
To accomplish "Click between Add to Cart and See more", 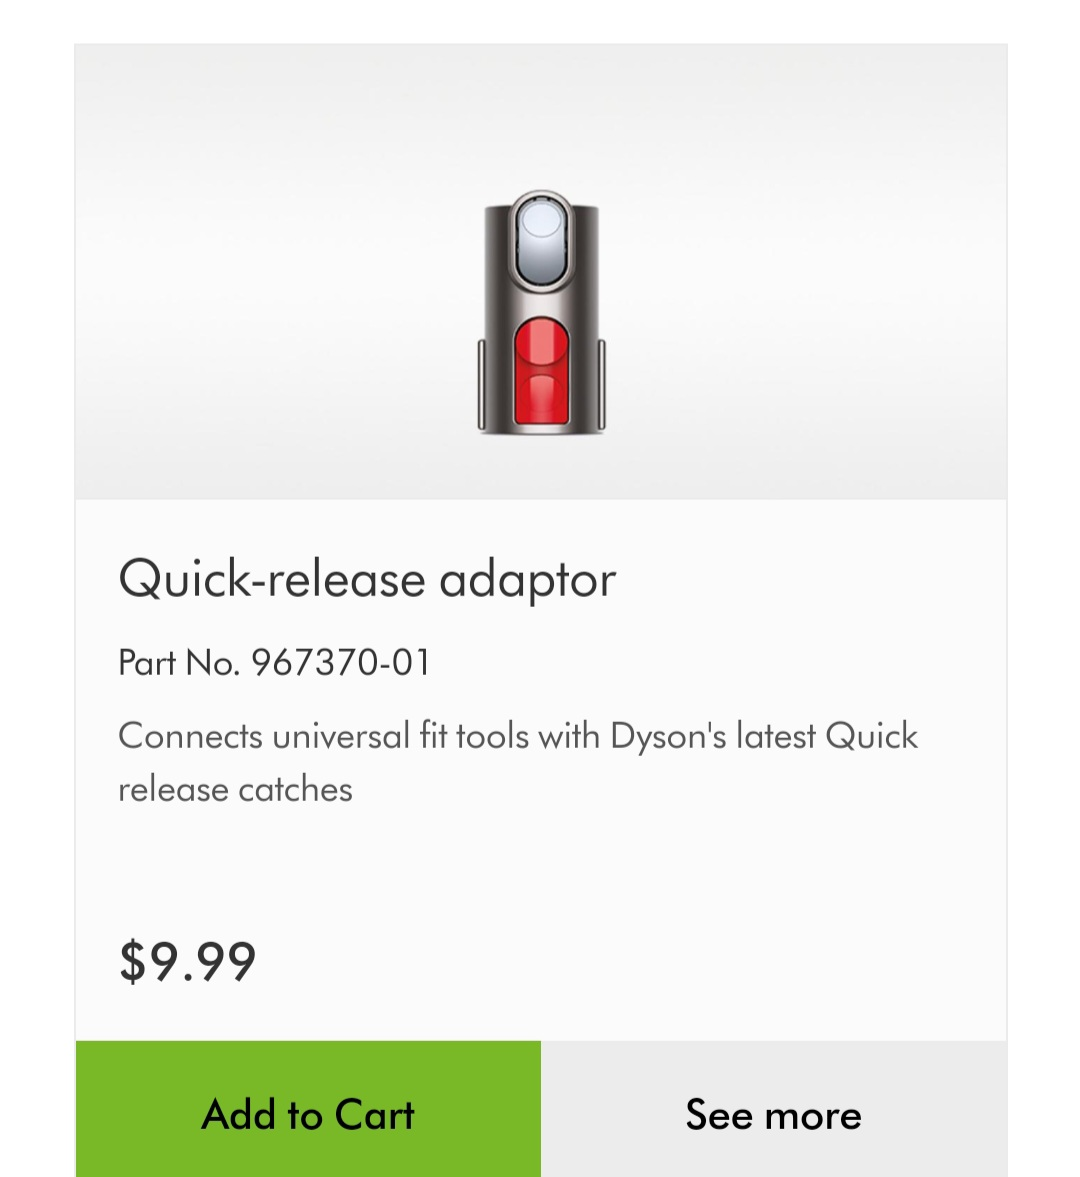I will (540, 1113).
